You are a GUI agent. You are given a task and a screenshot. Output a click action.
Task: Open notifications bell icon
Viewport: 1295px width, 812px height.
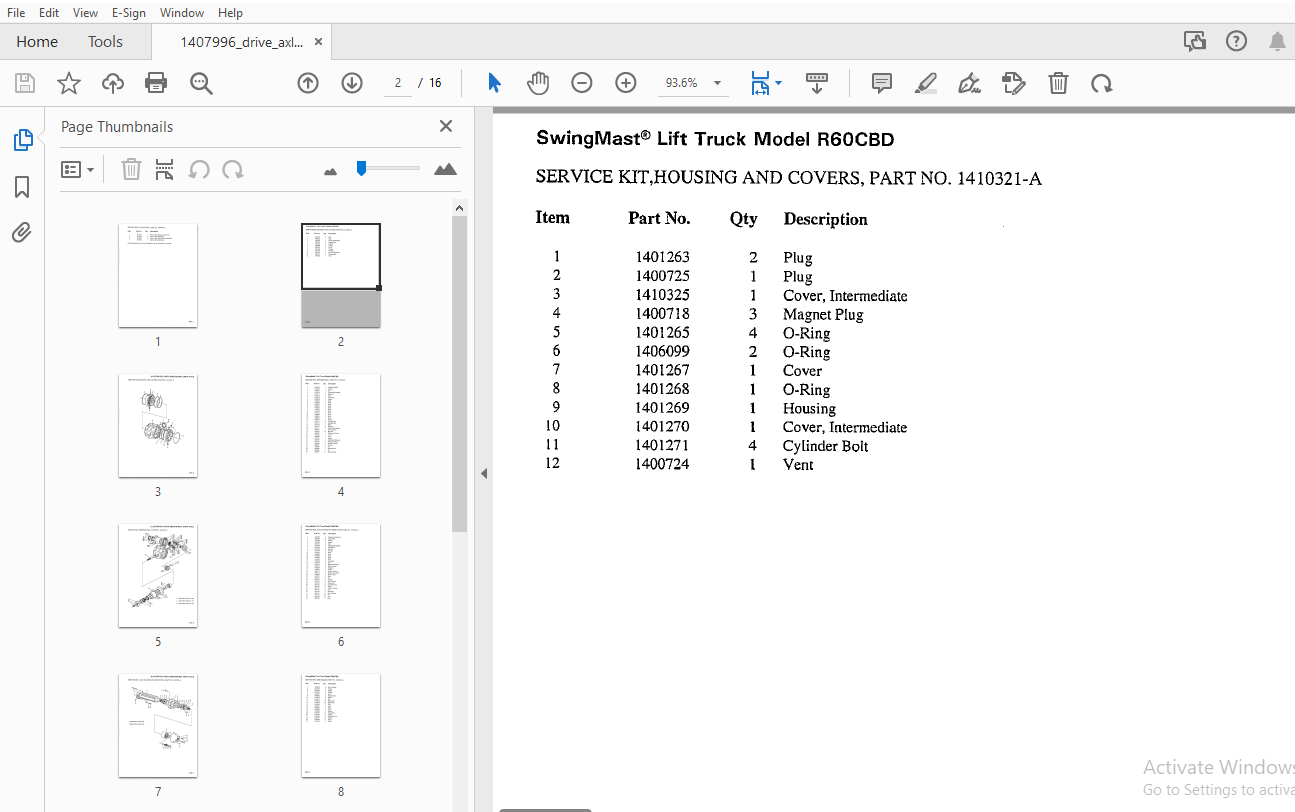click(1277, 41)
